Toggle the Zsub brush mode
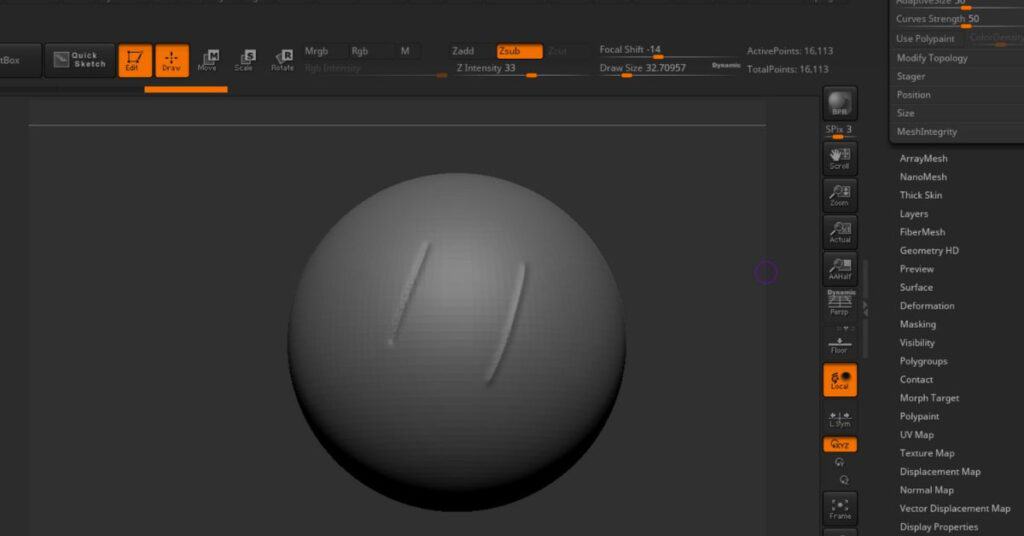The image size is (1024, 536). pyautogui.click(x=519, y=51)
